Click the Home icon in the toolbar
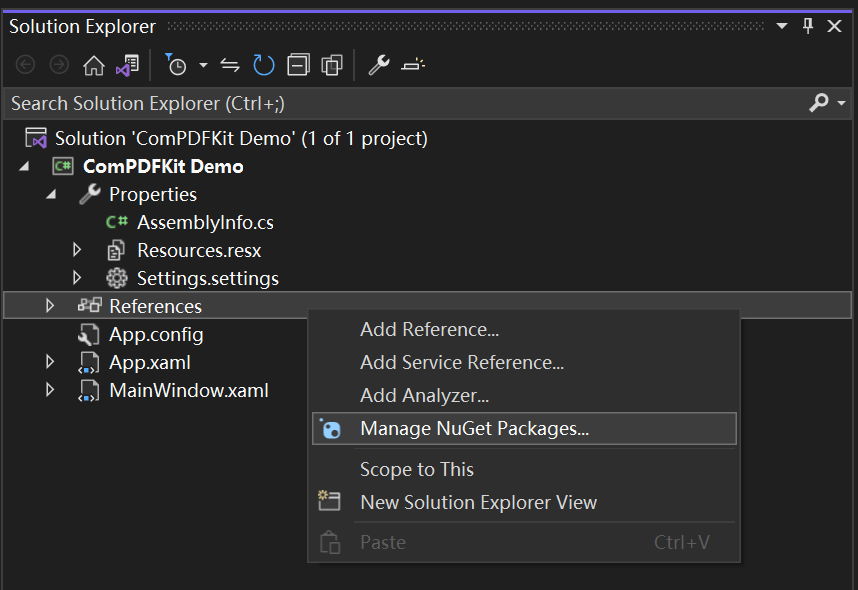858x590 pixels. point(94,65)
